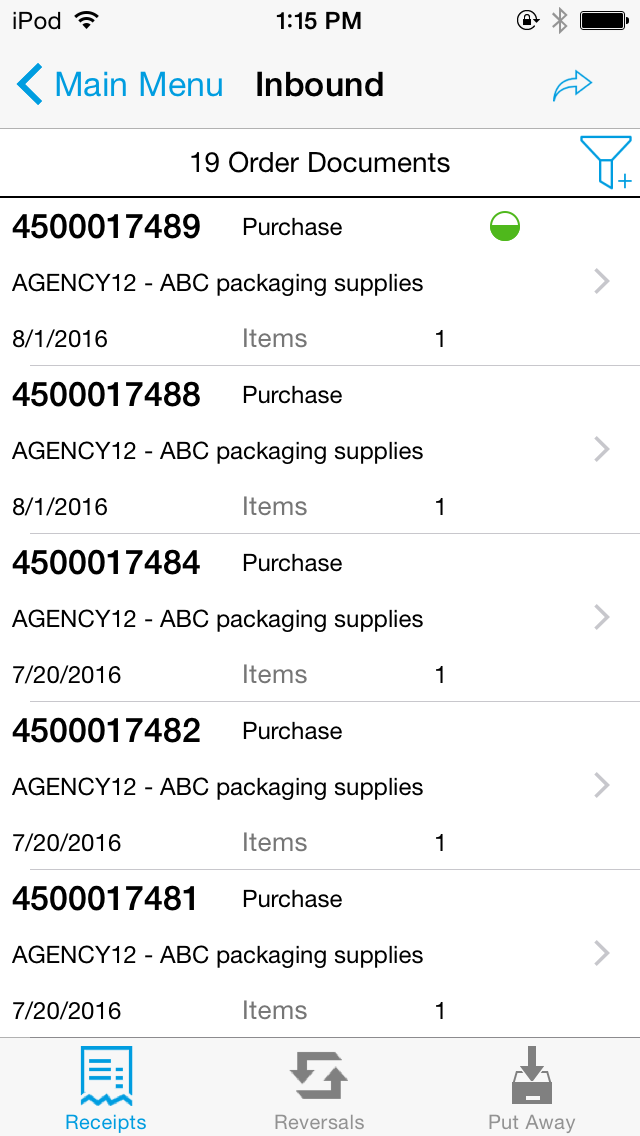Tap the back chevron next to Main Menu
640x1136 pixels.
click(28, 84)
